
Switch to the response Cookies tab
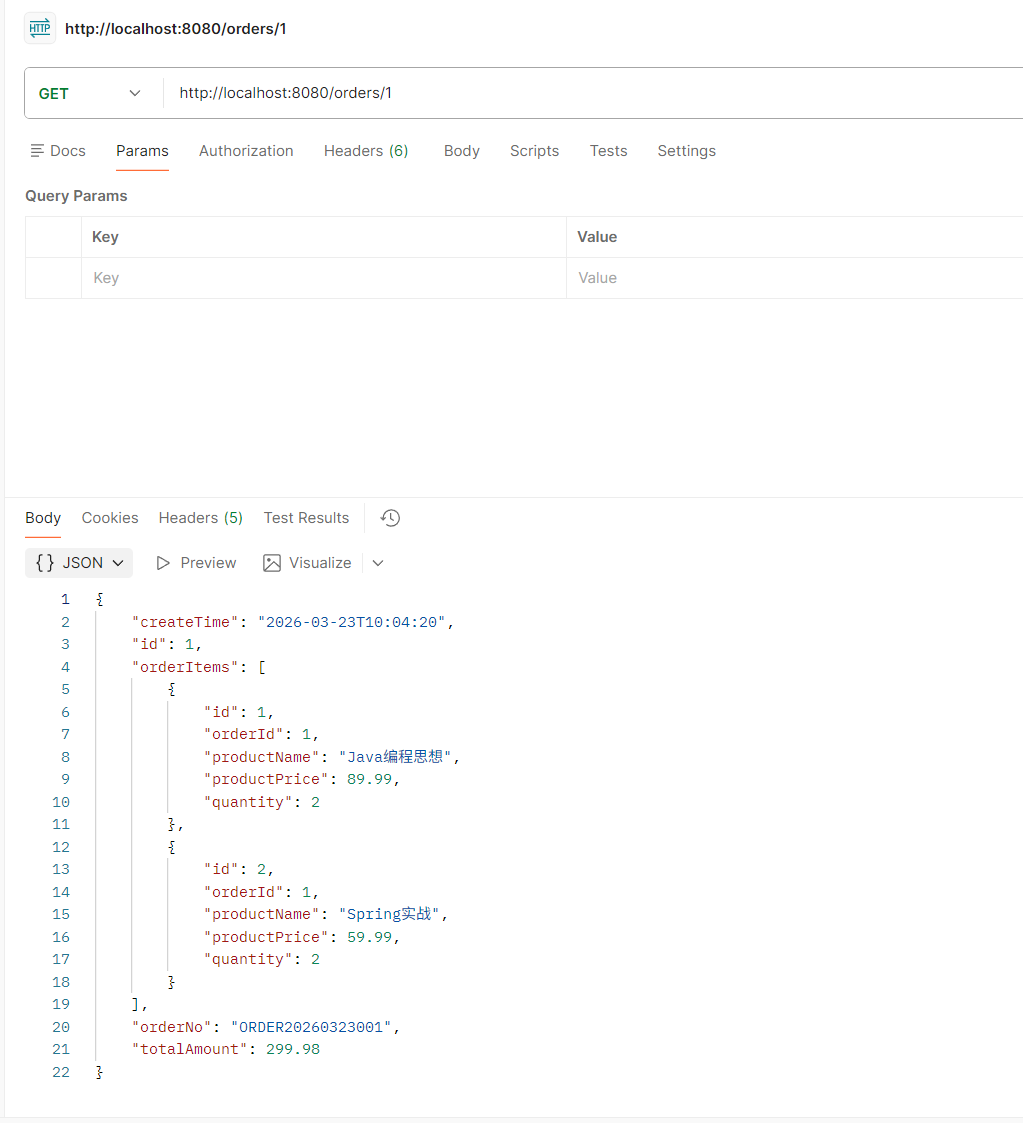[x=110, y=518]
